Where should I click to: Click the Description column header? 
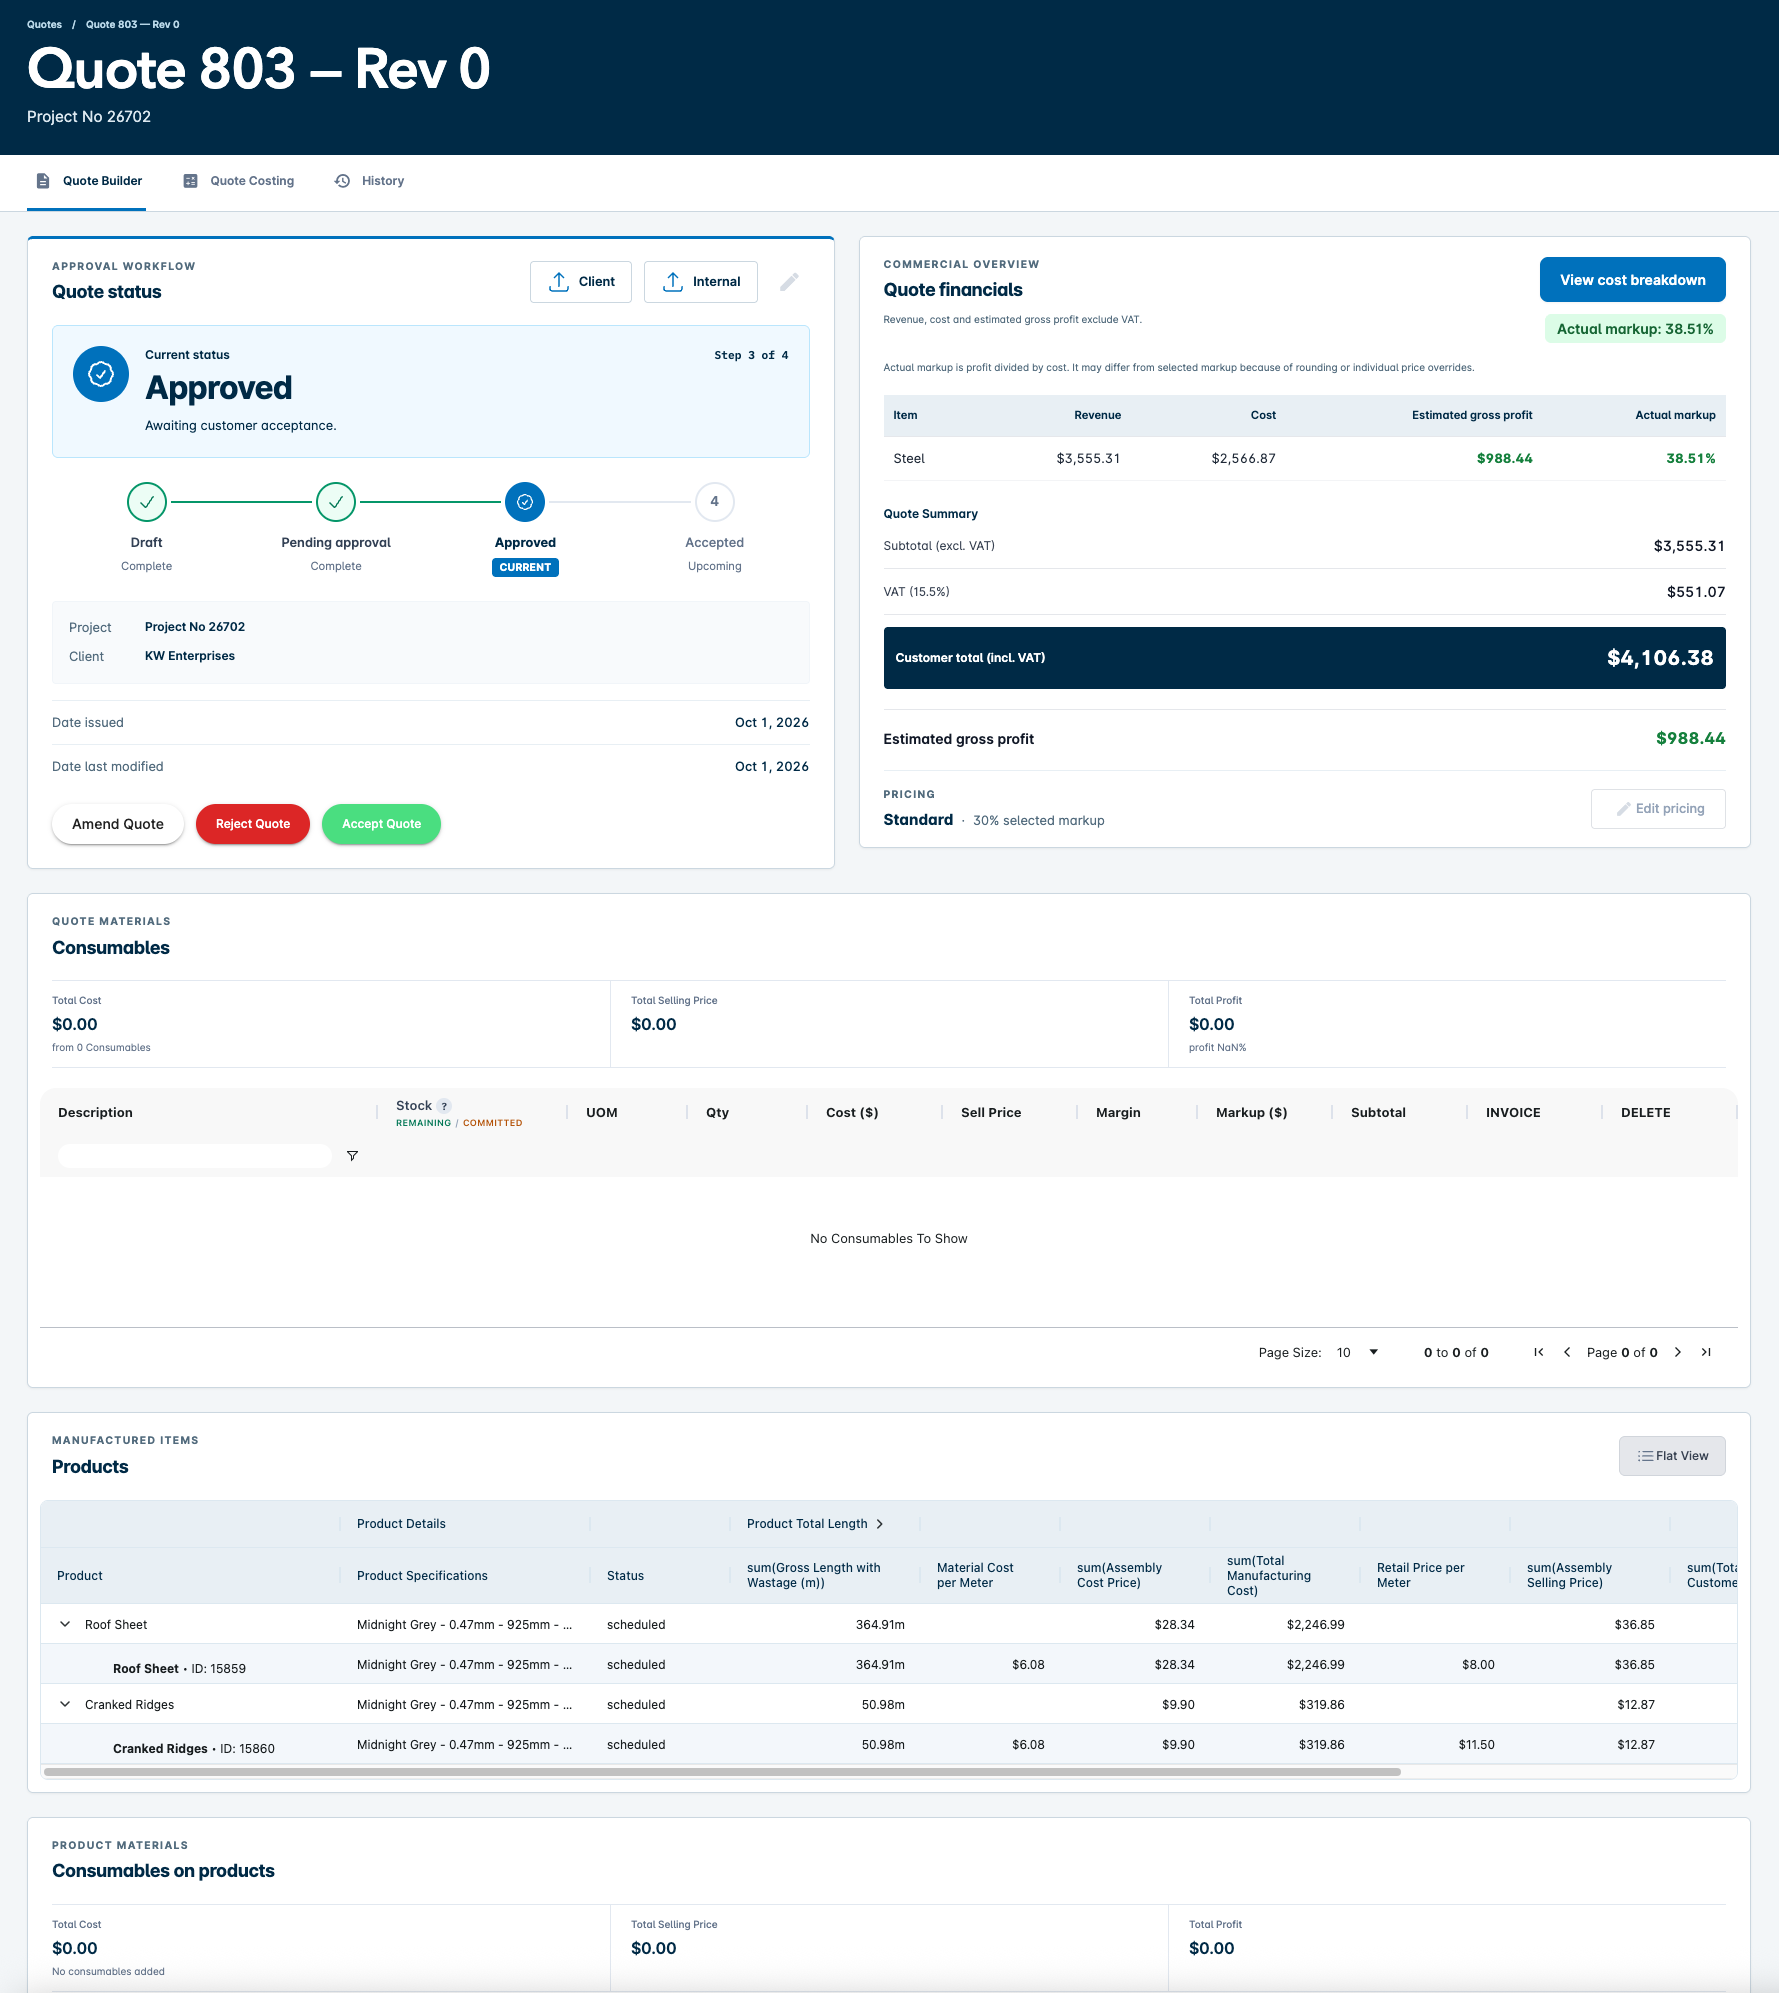[95, 1113]
